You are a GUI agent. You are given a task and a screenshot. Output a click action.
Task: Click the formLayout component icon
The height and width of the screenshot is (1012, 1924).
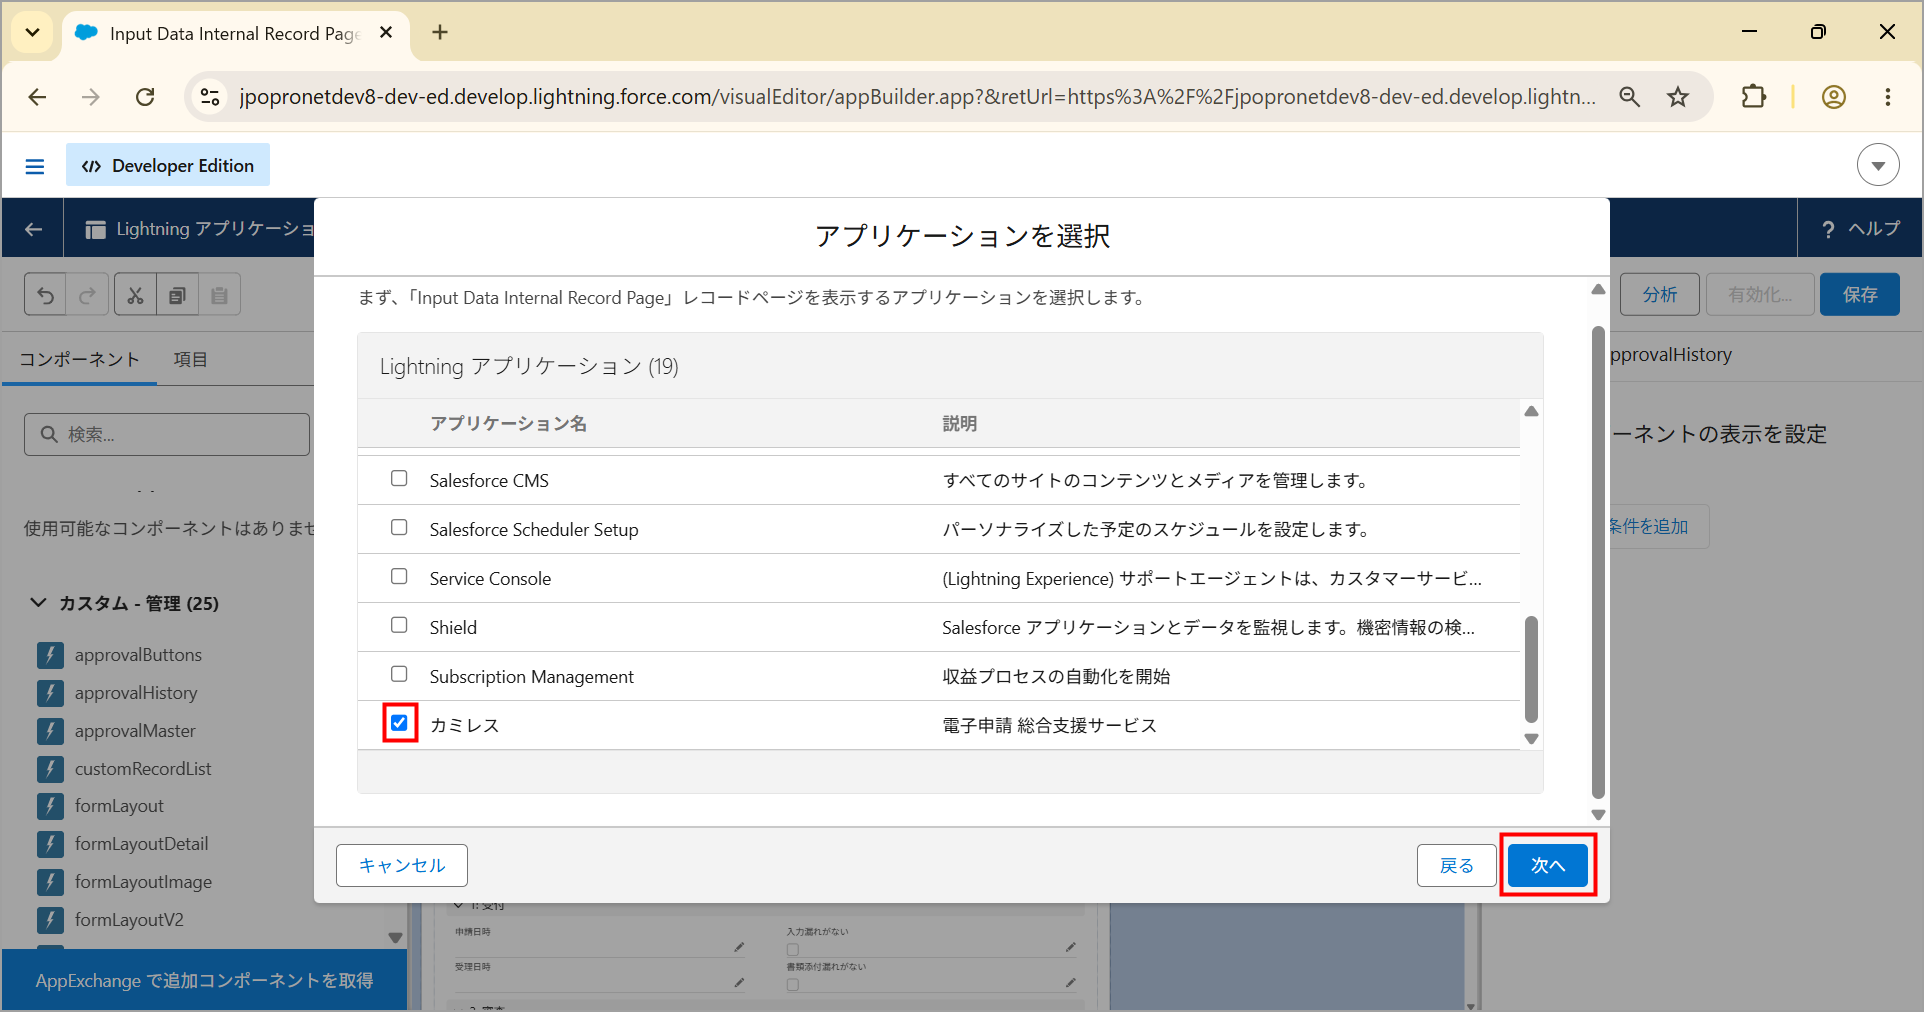coord(51,806)
